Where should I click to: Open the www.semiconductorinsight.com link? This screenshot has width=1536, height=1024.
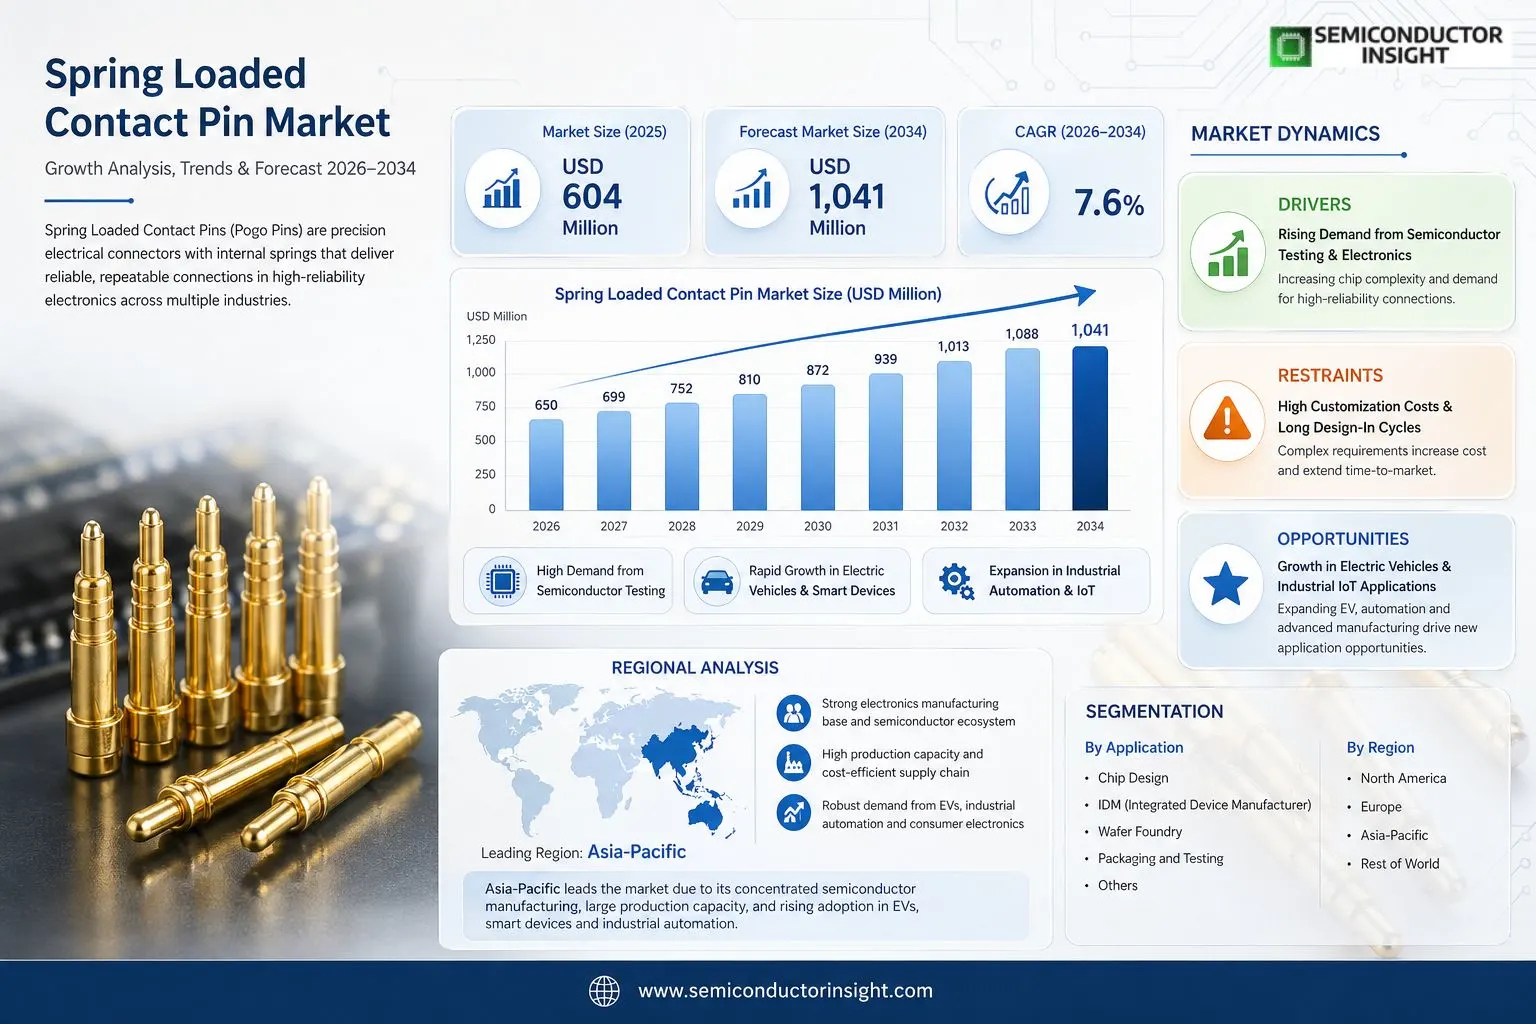tap(785, 991)
